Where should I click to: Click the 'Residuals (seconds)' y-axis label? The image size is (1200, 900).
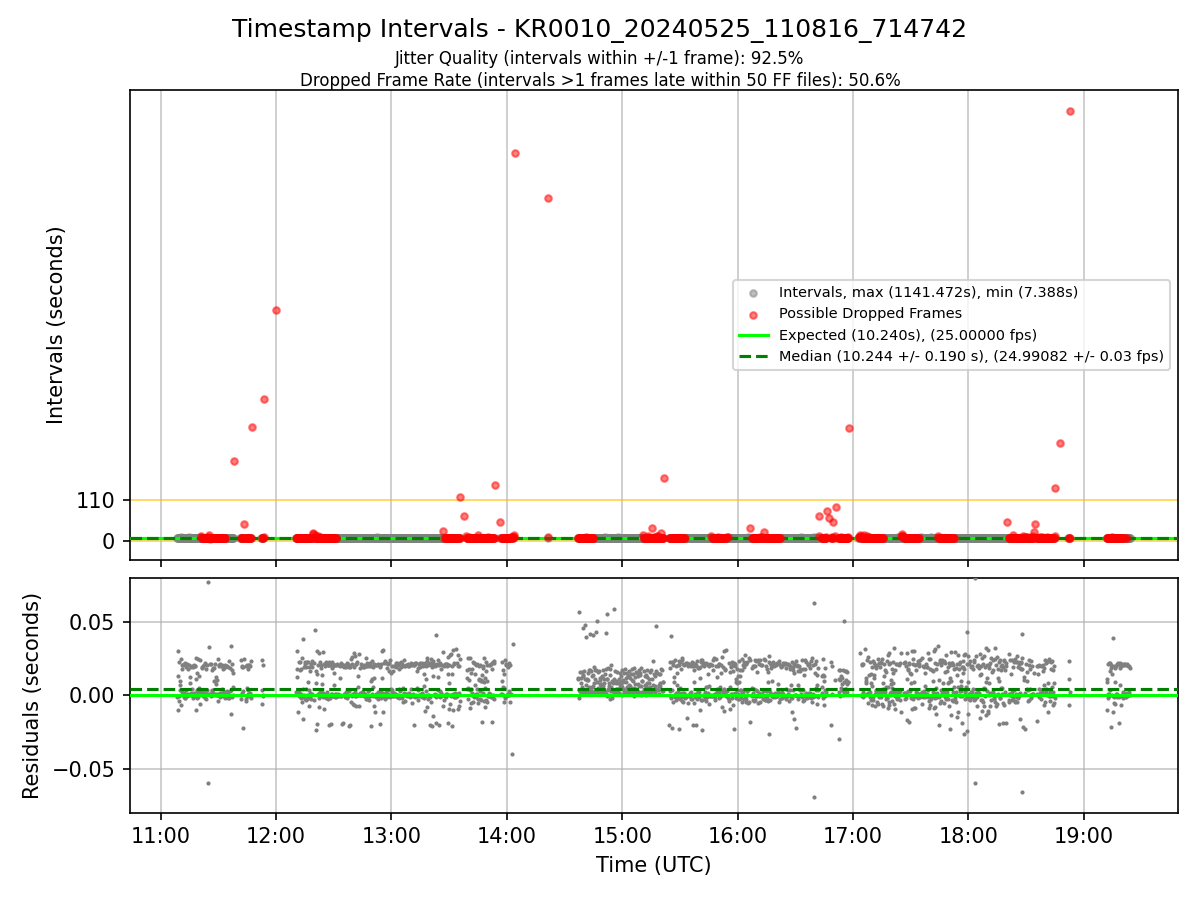(x=32, y=696)
